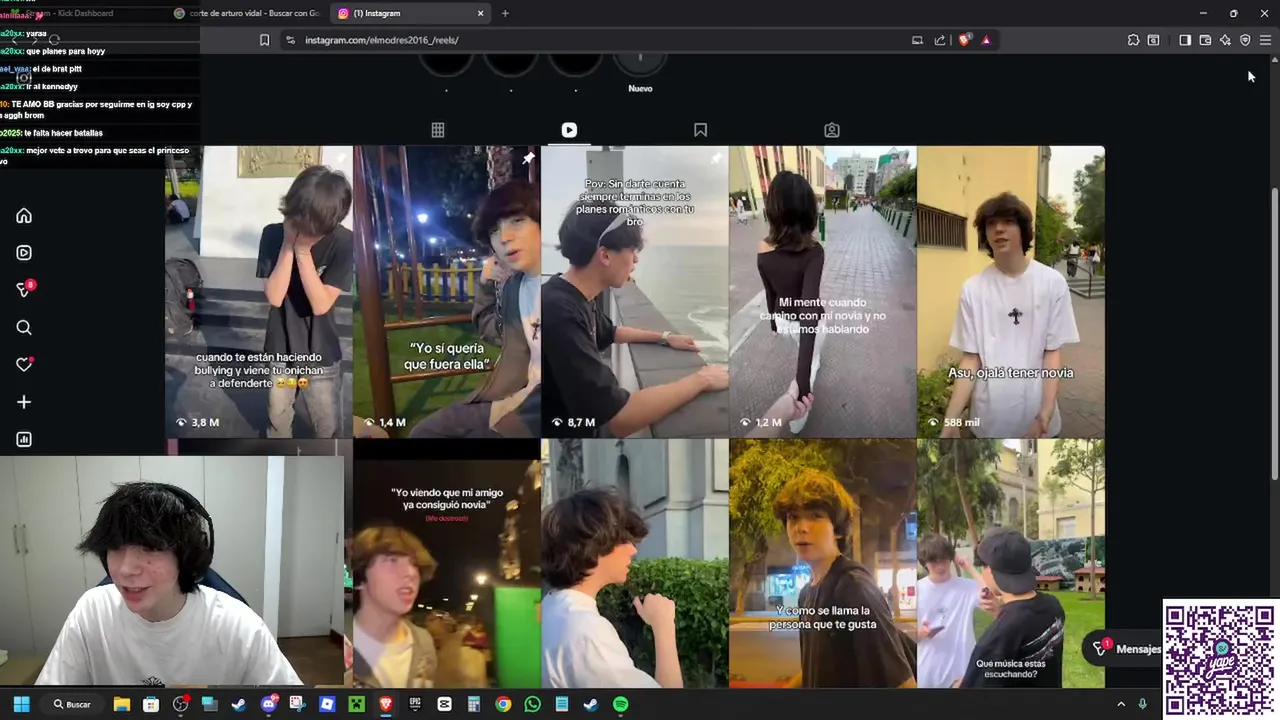Switch to the saved bookmark tab
The image size is (1280, 720).
(x=700, y=130)
